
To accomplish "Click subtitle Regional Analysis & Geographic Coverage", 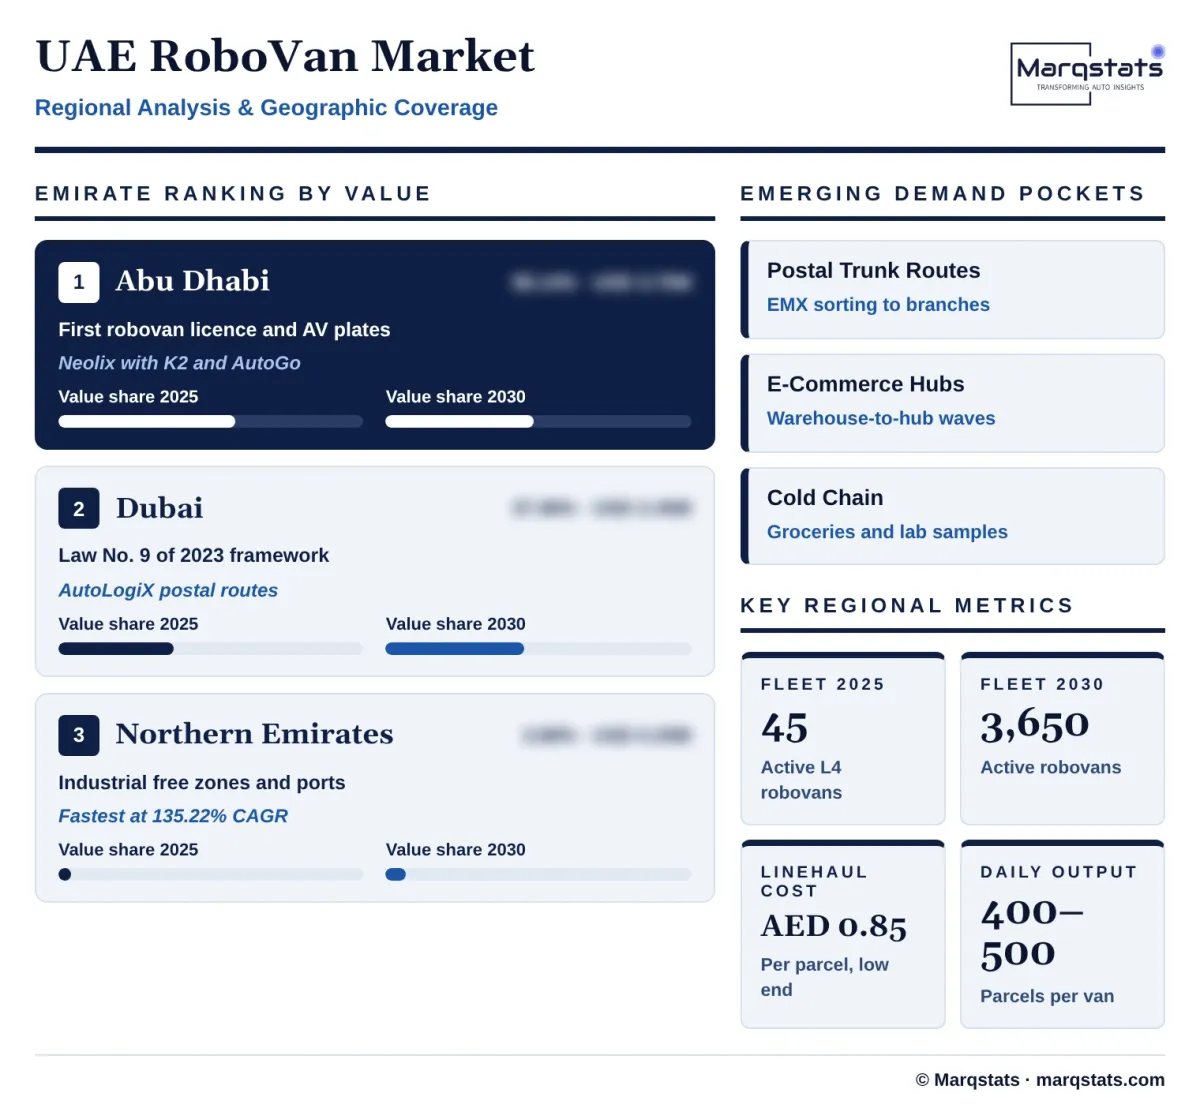I will (x=266, y=108).
